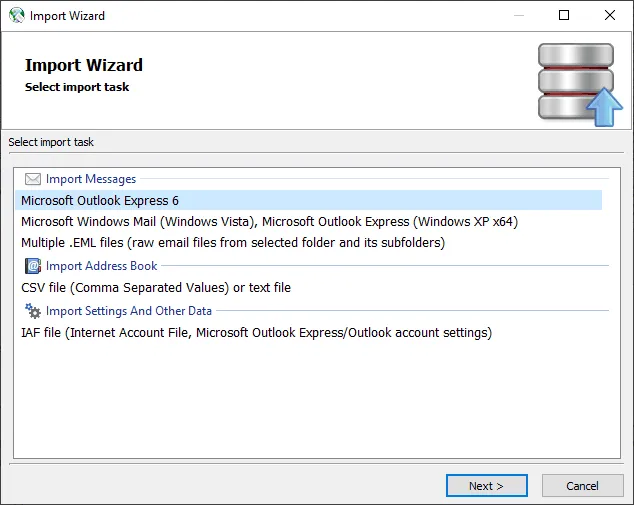Cancel the import wizard

click(x=582, y=486)
